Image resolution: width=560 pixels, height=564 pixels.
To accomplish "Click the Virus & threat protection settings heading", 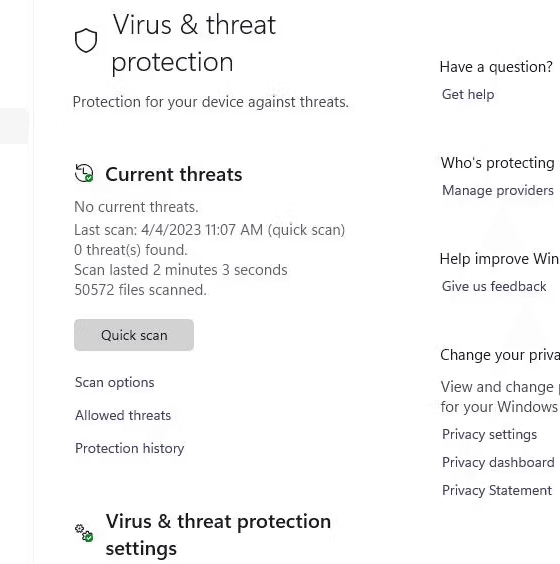I will coord(218,535).
